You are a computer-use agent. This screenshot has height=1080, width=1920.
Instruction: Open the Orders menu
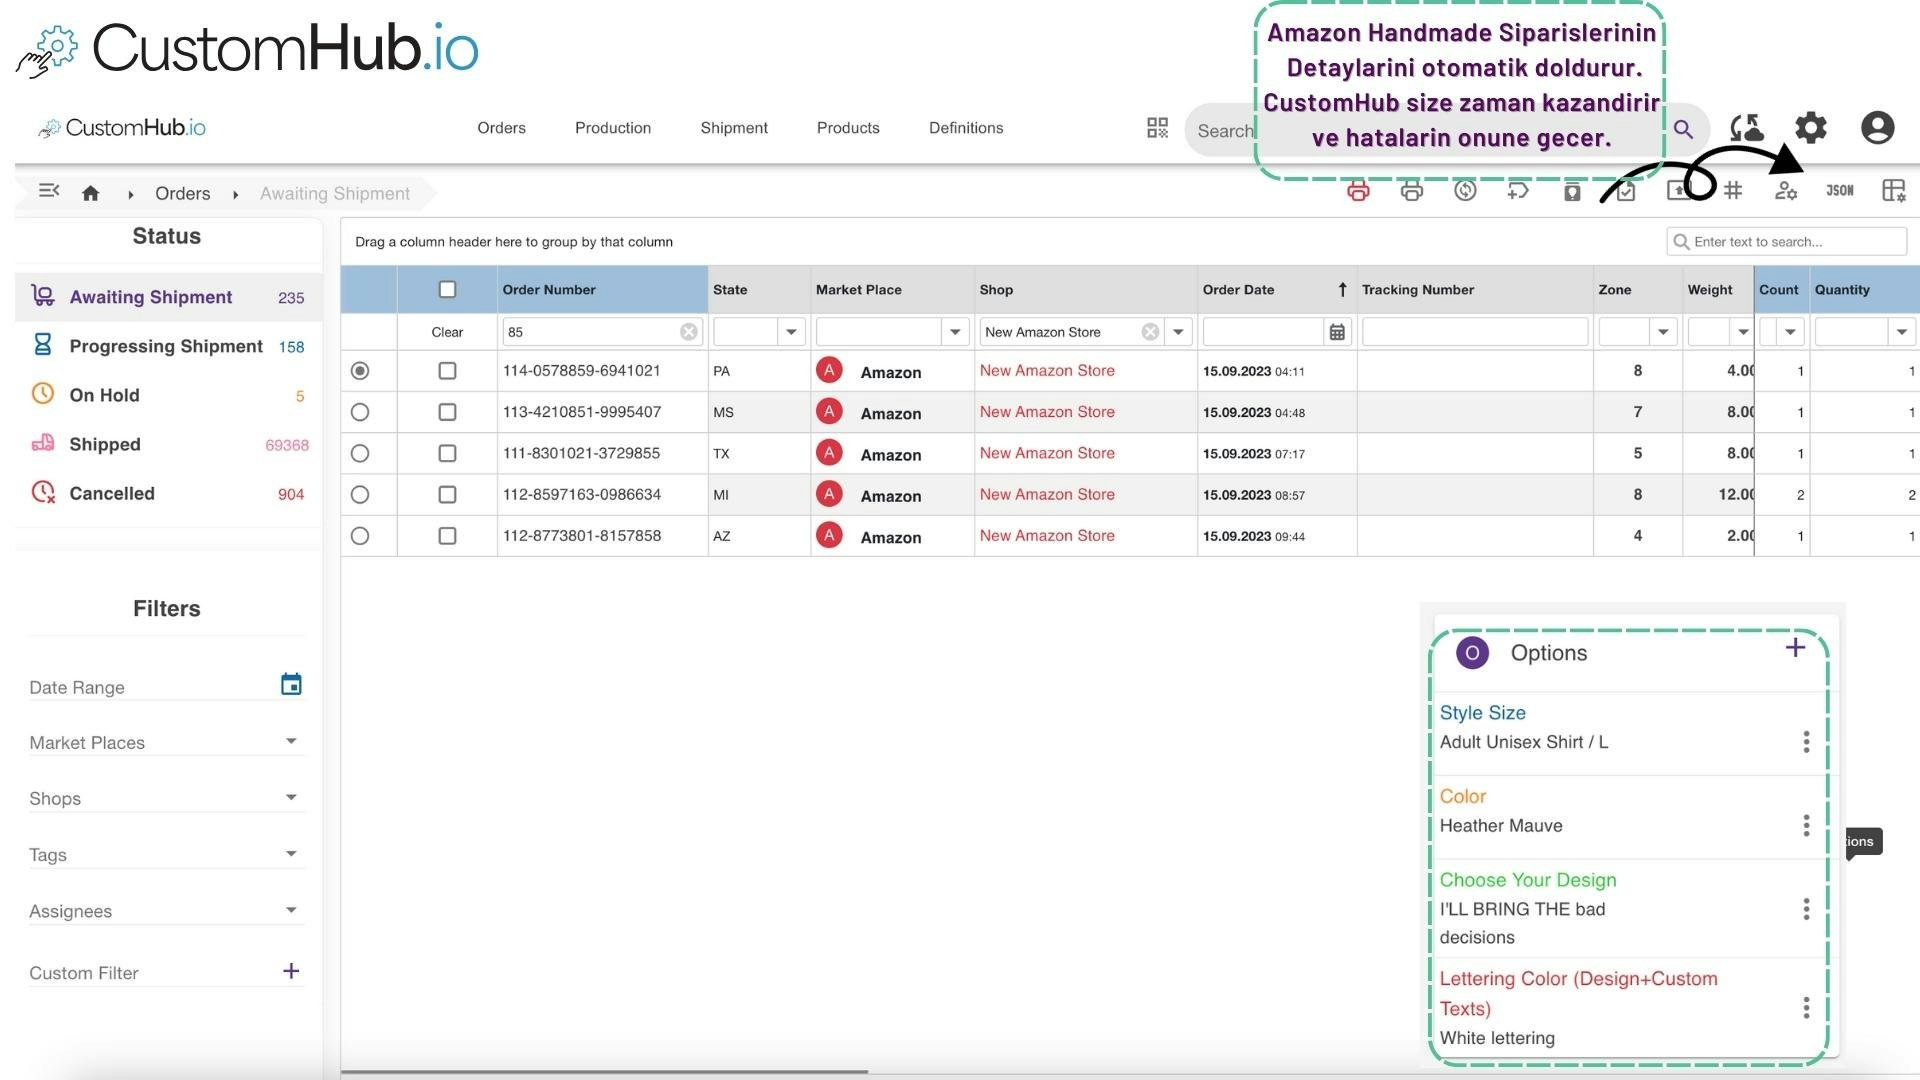[501, 128]
